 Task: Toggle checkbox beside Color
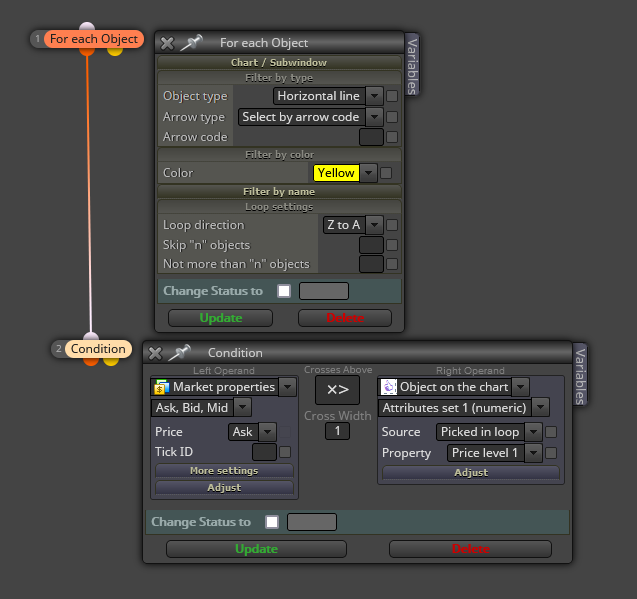386,173
